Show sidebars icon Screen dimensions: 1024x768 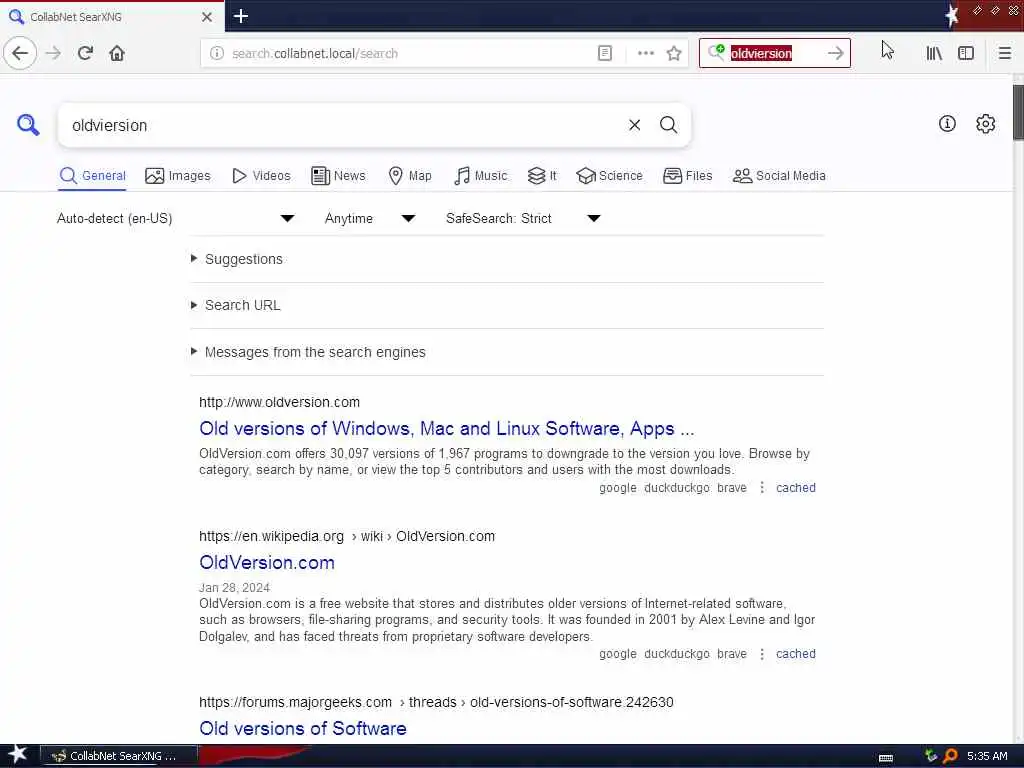(x=965, y=53)
